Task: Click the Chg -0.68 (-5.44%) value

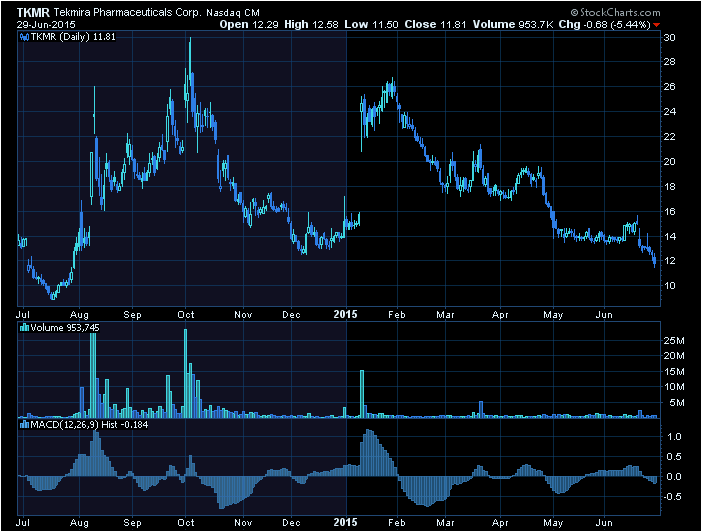Action: (x=604, y=25)
